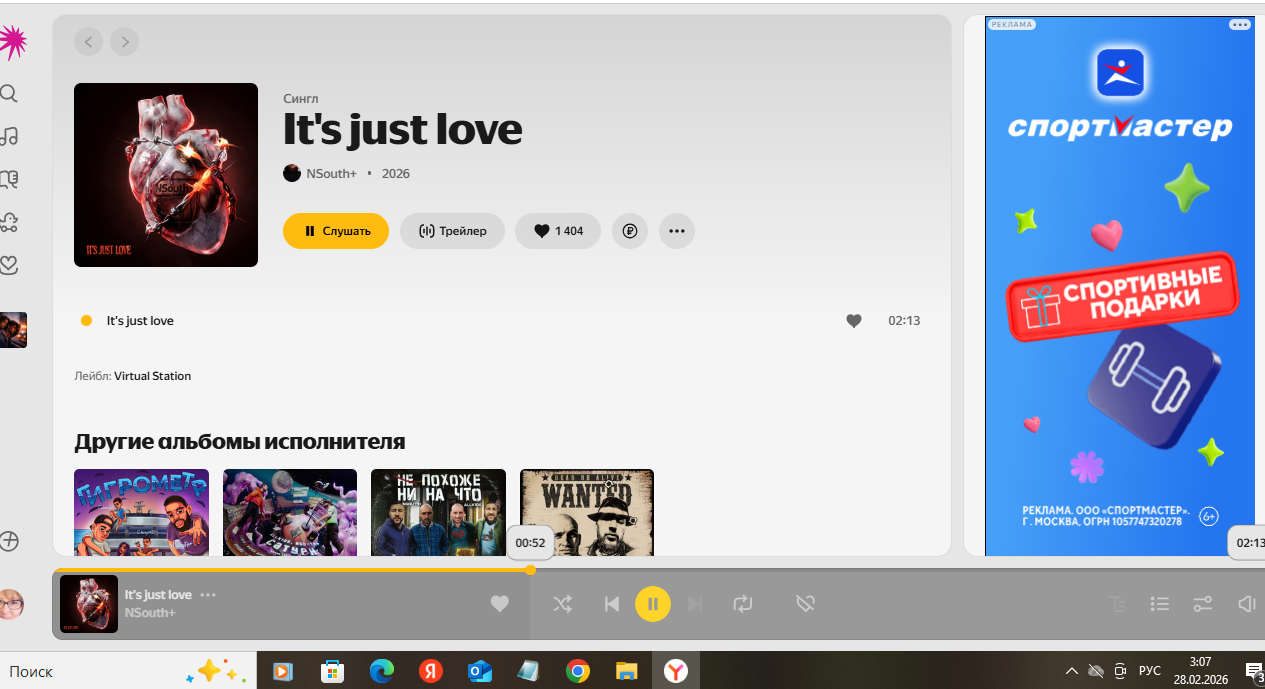This screenshot has height=689, width=1265.
Task: Open the player bar track cover thumbnail
Action: point(89,604)
